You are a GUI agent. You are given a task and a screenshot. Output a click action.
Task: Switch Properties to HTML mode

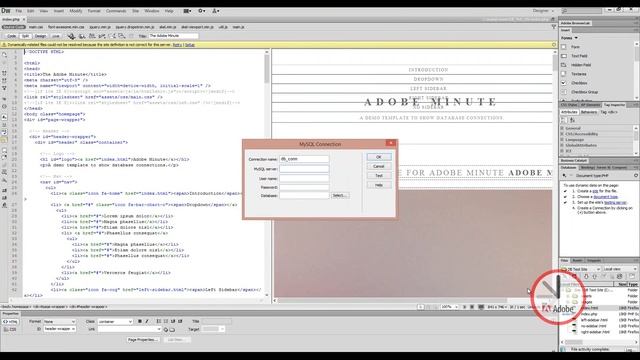click(x=10, y=322)
